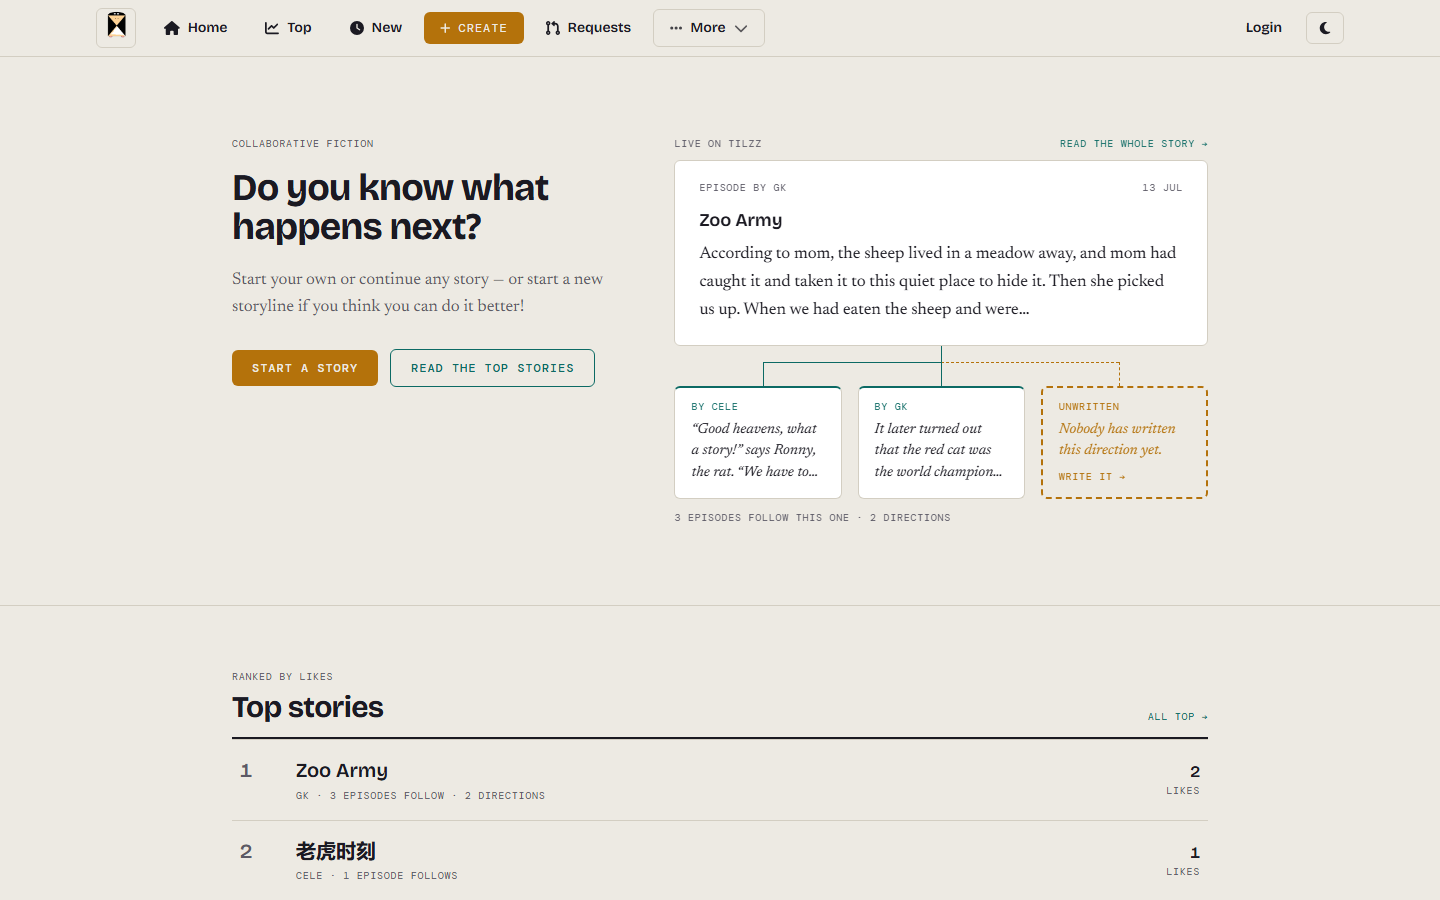This screenshot has height=900, width=1440.
Task: Click Read the Top Stories button
Action: pos(492,368)
